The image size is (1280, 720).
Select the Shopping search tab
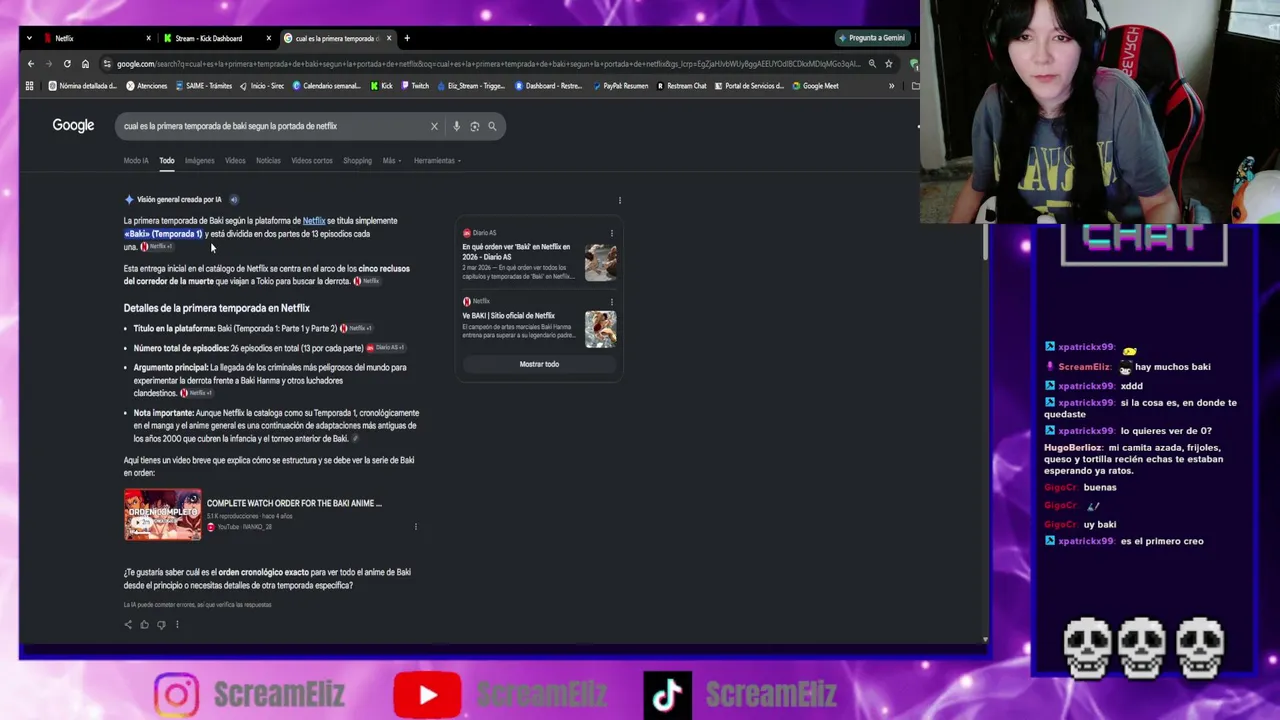pos(357,160)
